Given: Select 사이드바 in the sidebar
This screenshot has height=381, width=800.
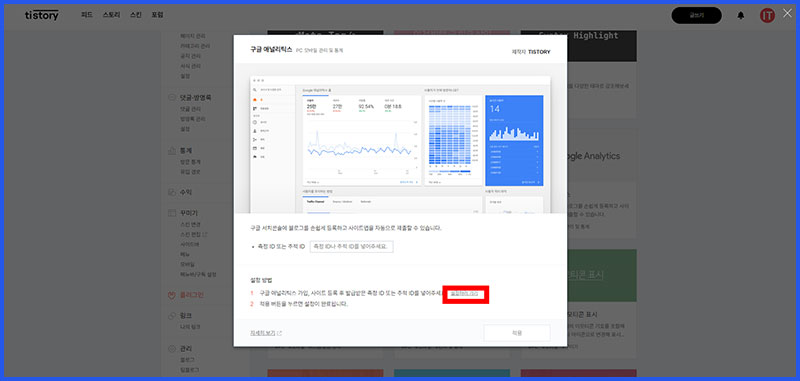Looking at the screenshot, I should pyautogui.click(x=189, y=244).
